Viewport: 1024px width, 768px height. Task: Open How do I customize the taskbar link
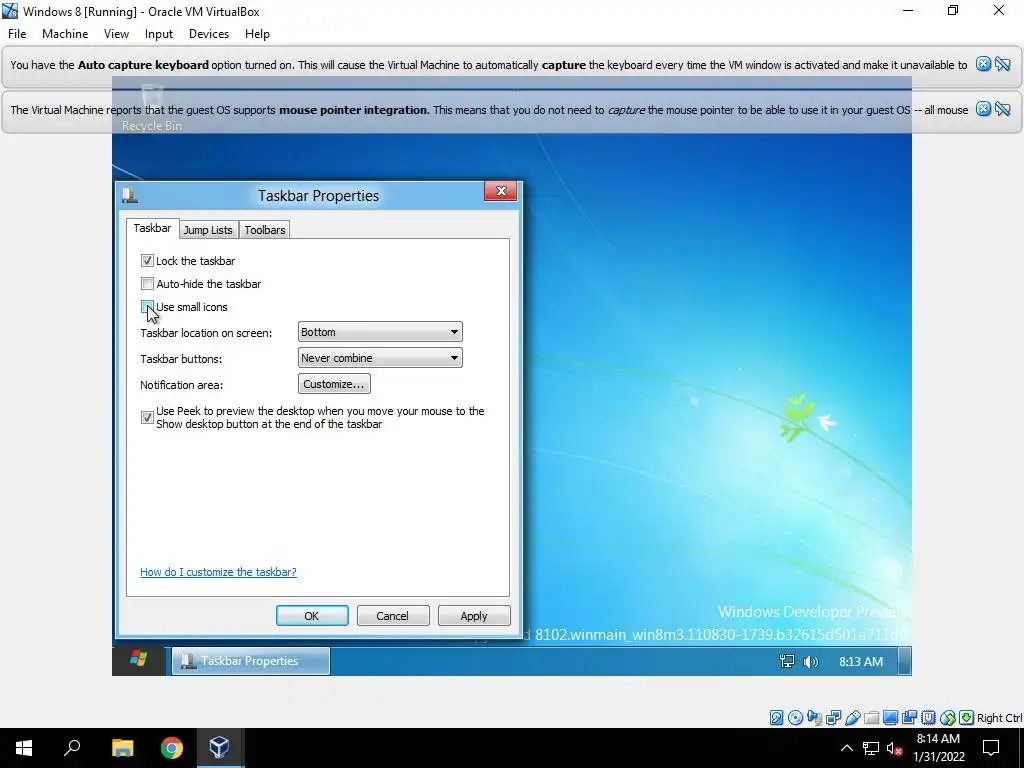218,572
